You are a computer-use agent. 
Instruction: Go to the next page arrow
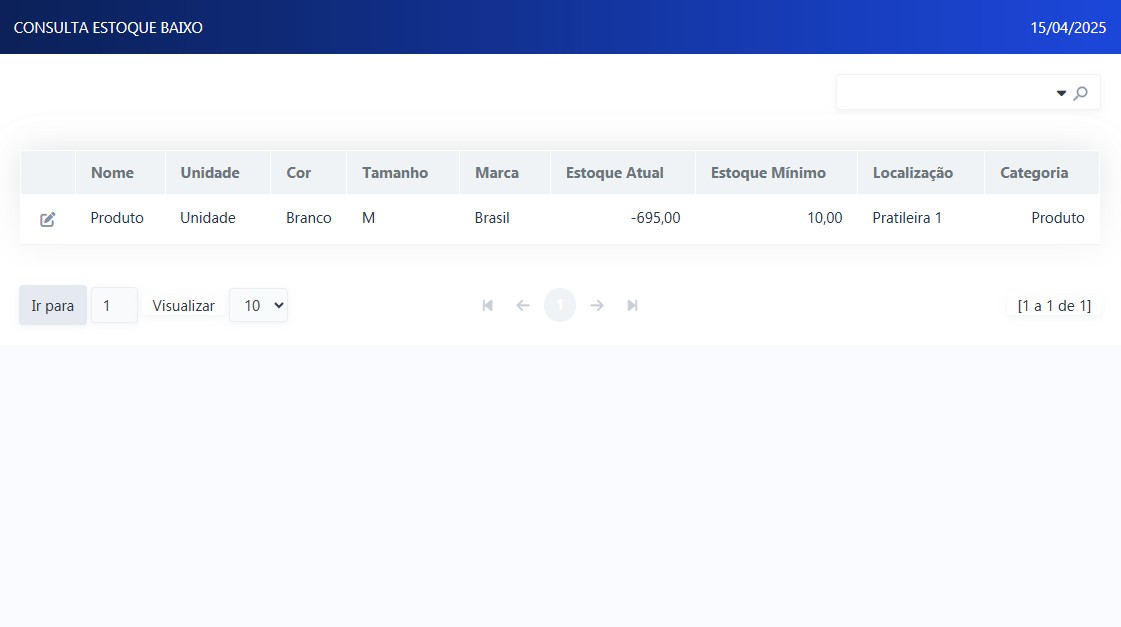click(597, 305)
